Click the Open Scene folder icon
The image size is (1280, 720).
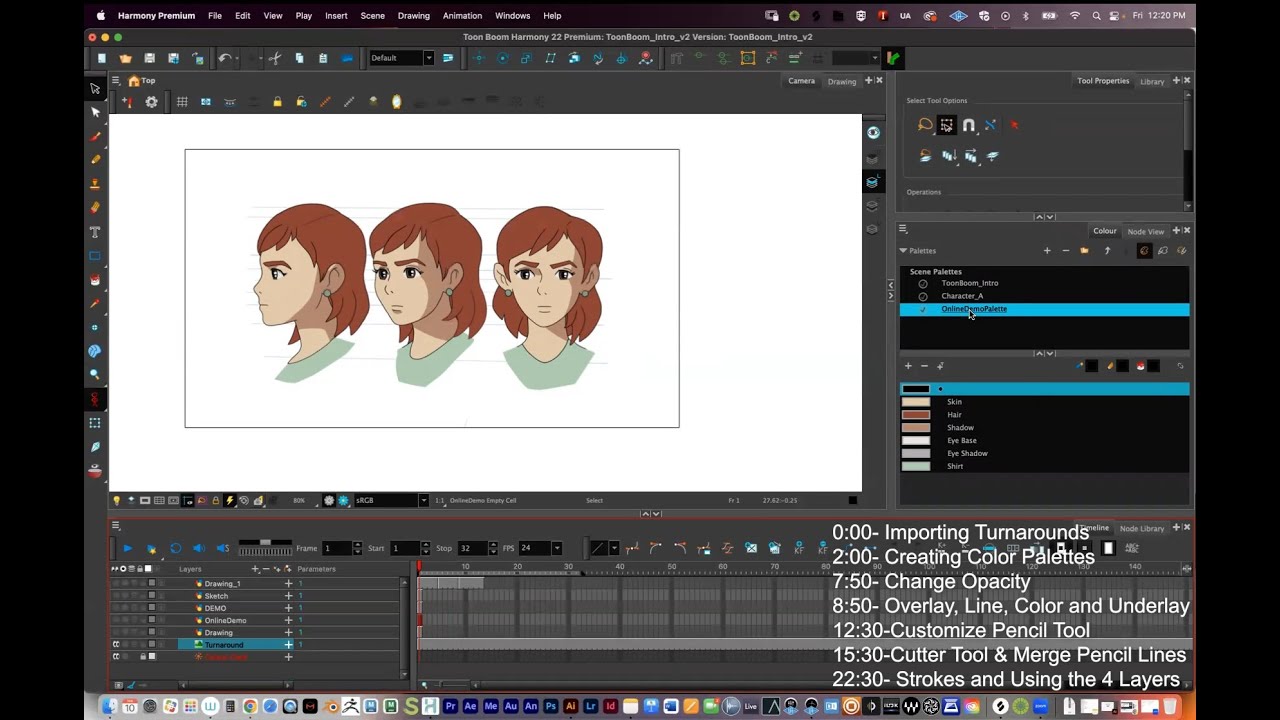[125, 58]
